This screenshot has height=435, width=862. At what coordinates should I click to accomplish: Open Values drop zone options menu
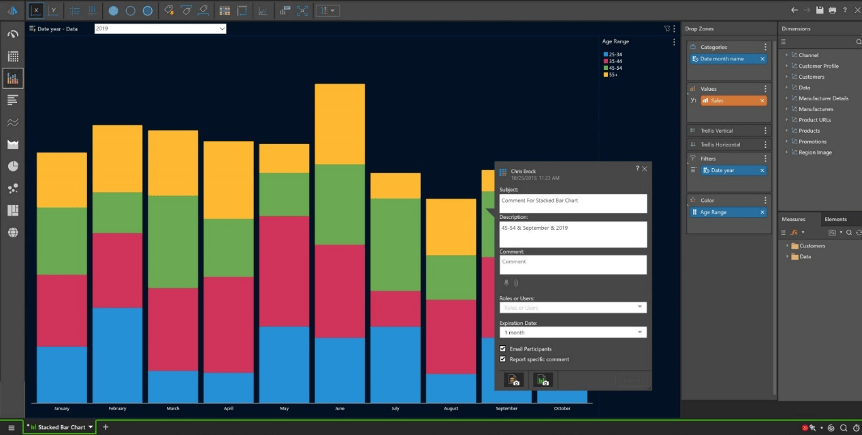765,89
